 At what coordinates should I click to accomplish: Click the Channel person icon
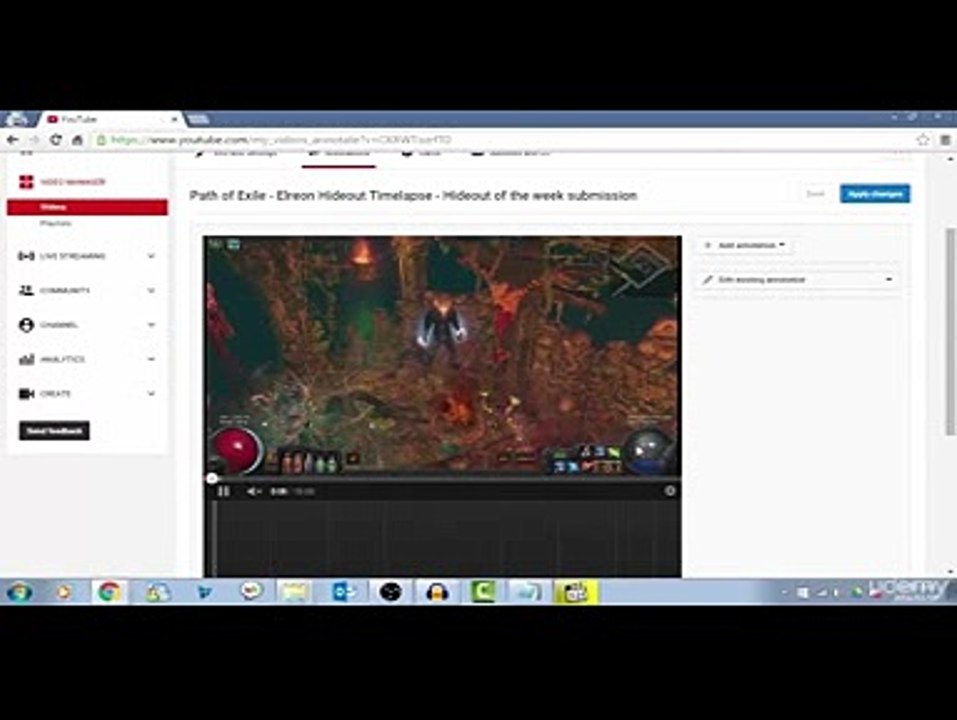[26, 325]
